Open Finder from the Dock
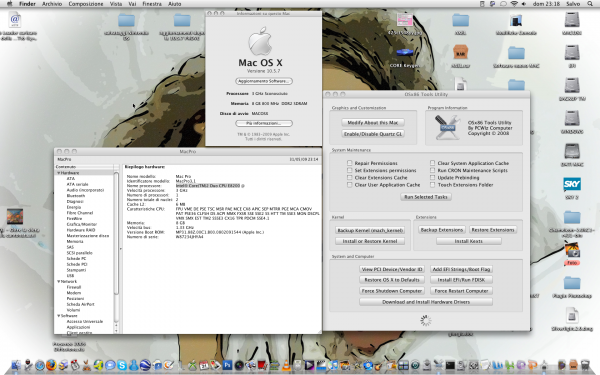Viewport: 600px width, 375px height. [16, 365]
